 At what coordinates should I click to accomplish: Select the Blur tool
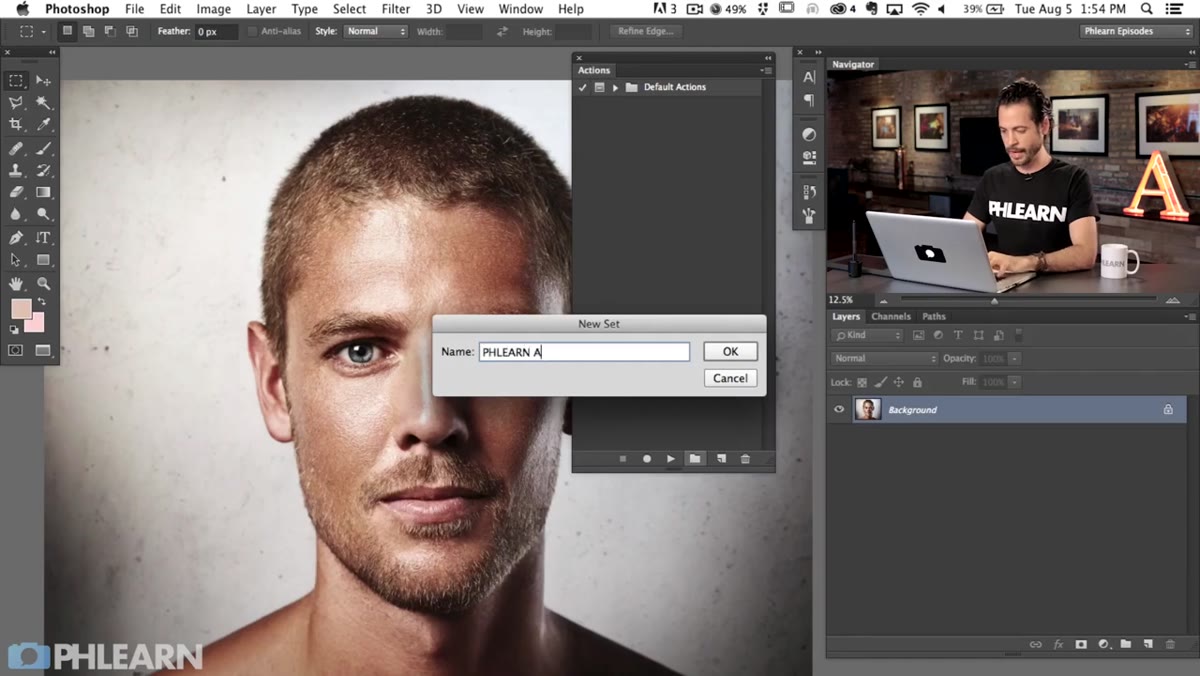(16, 214)
